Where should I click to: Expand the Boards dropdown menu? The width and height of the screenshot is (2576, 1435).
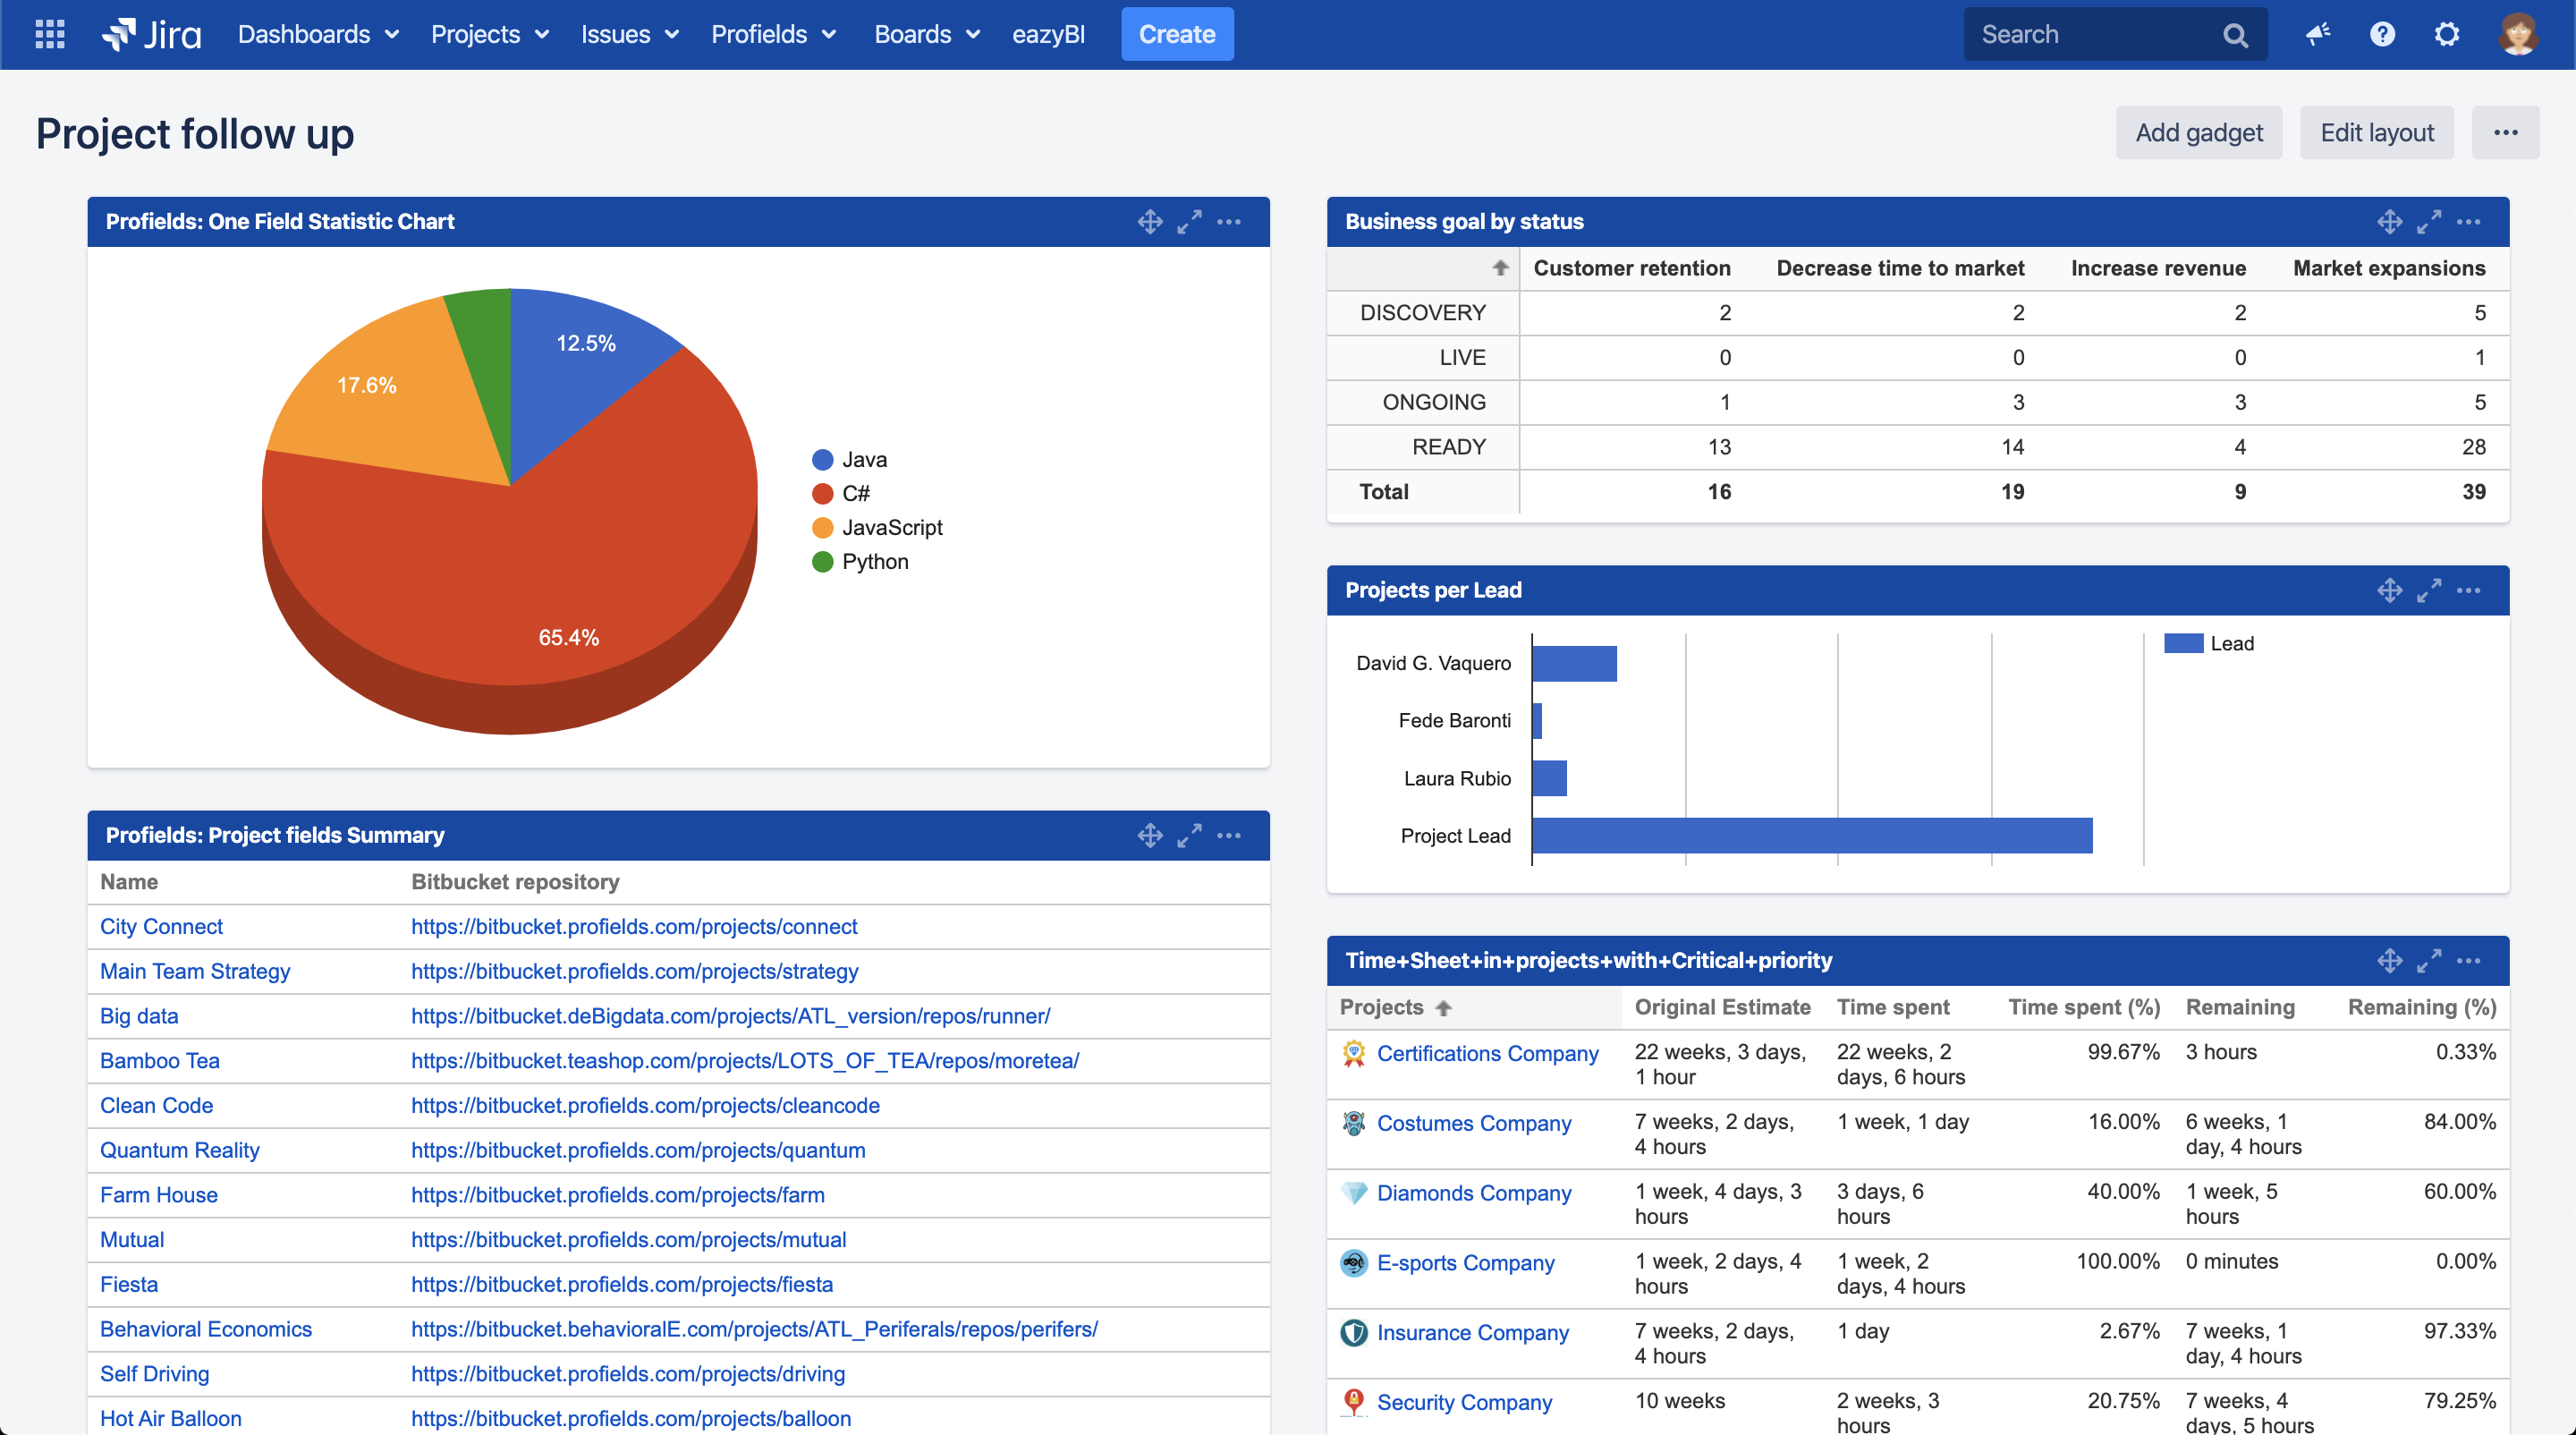click(x=927, y=34)
